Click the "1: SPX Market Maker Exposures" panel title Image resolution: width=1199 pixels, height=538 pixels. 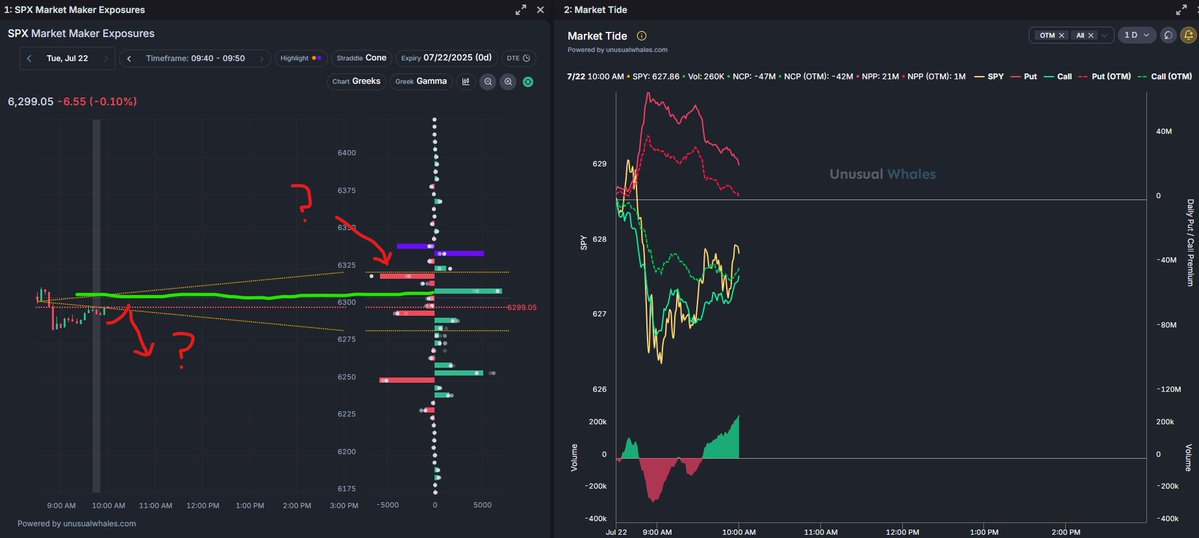[75, 10]
